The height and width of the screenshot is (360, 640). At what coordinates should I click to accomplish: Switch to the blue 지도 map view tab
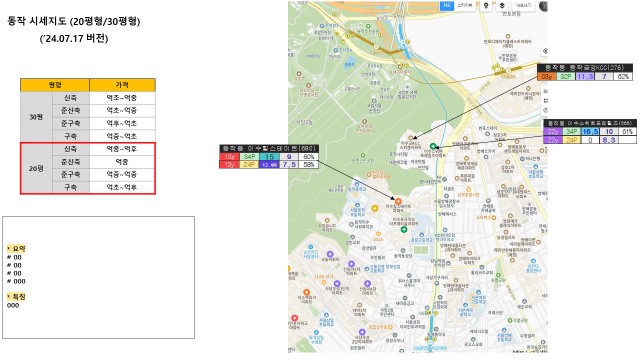pyautogui.click(x=447, y=6)
